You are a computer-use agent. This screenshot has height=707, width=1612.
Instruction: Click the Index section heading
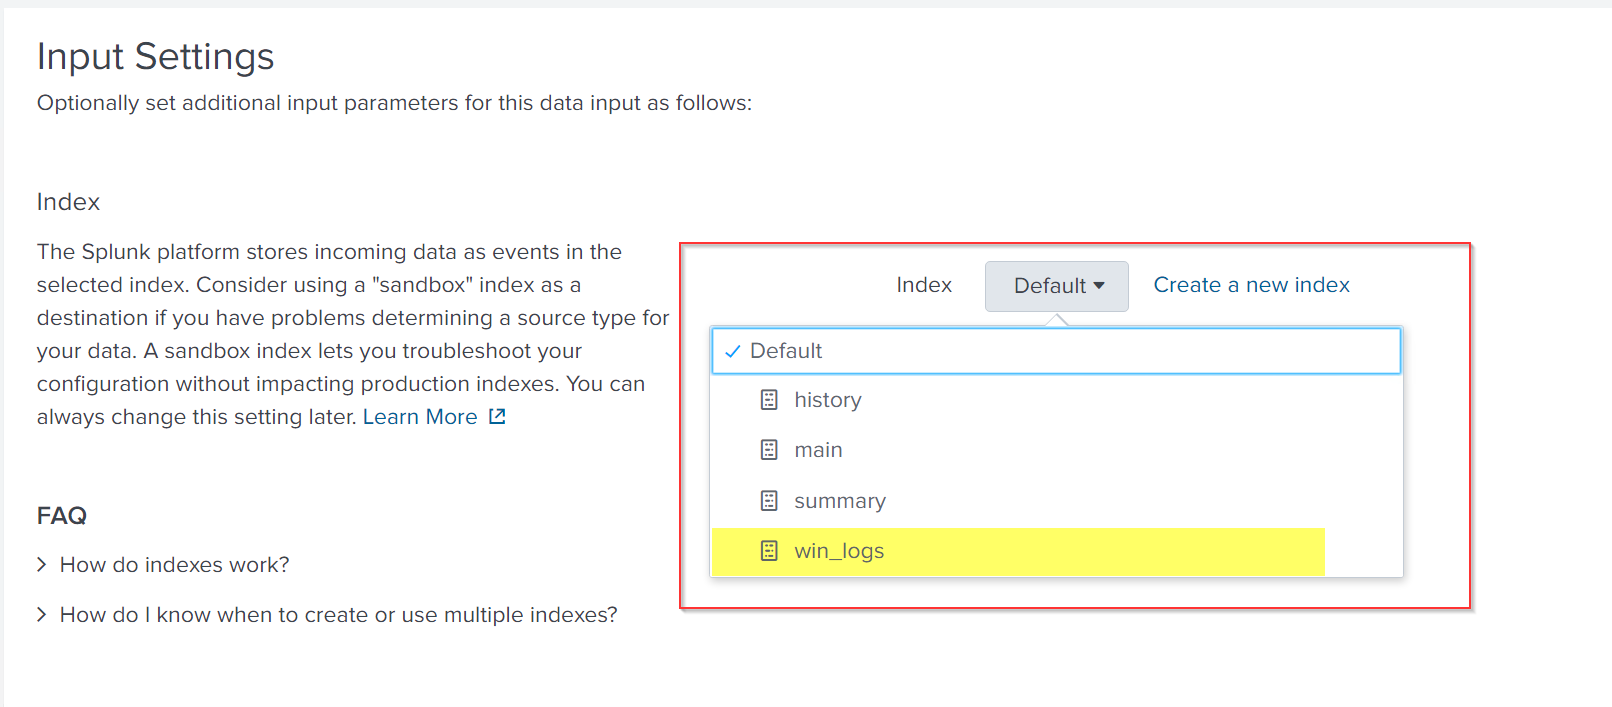(68, 202)
